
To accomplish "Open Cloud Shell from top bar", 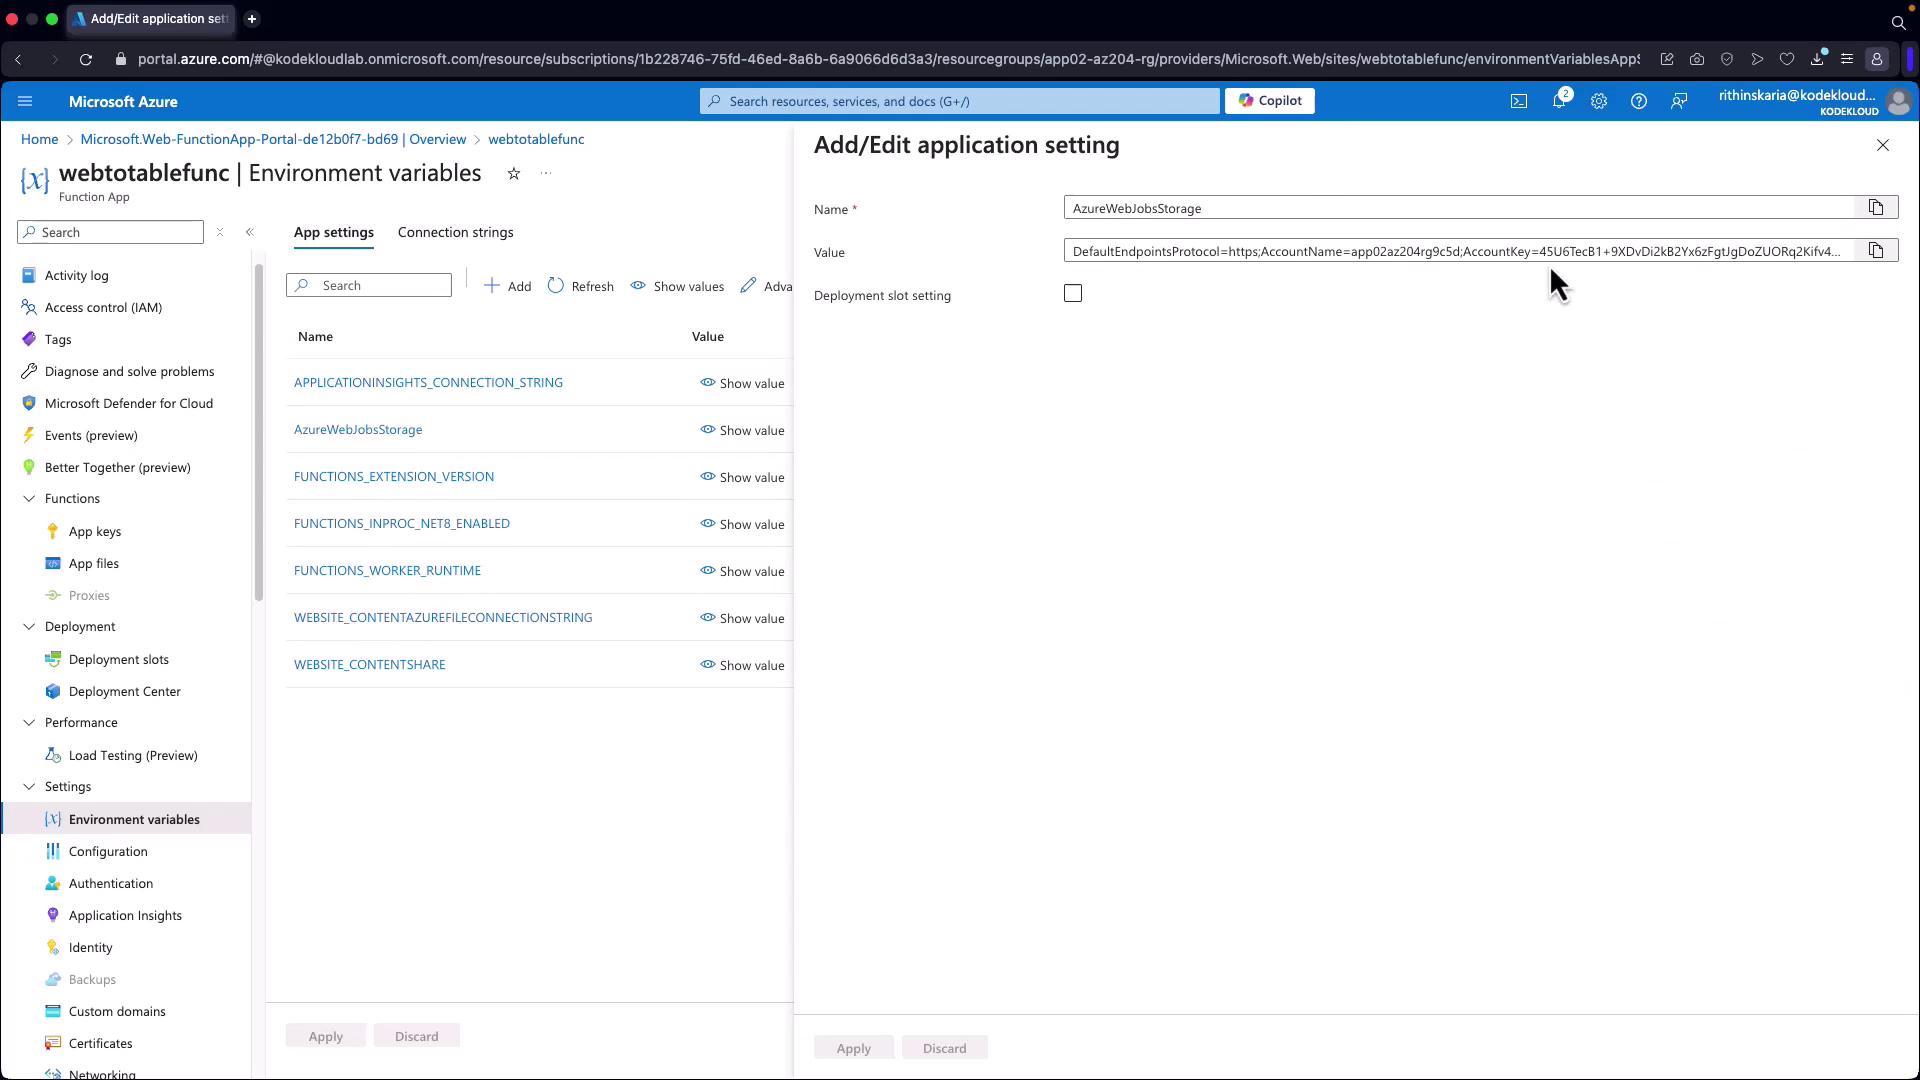I will [x=1518, y=101].
